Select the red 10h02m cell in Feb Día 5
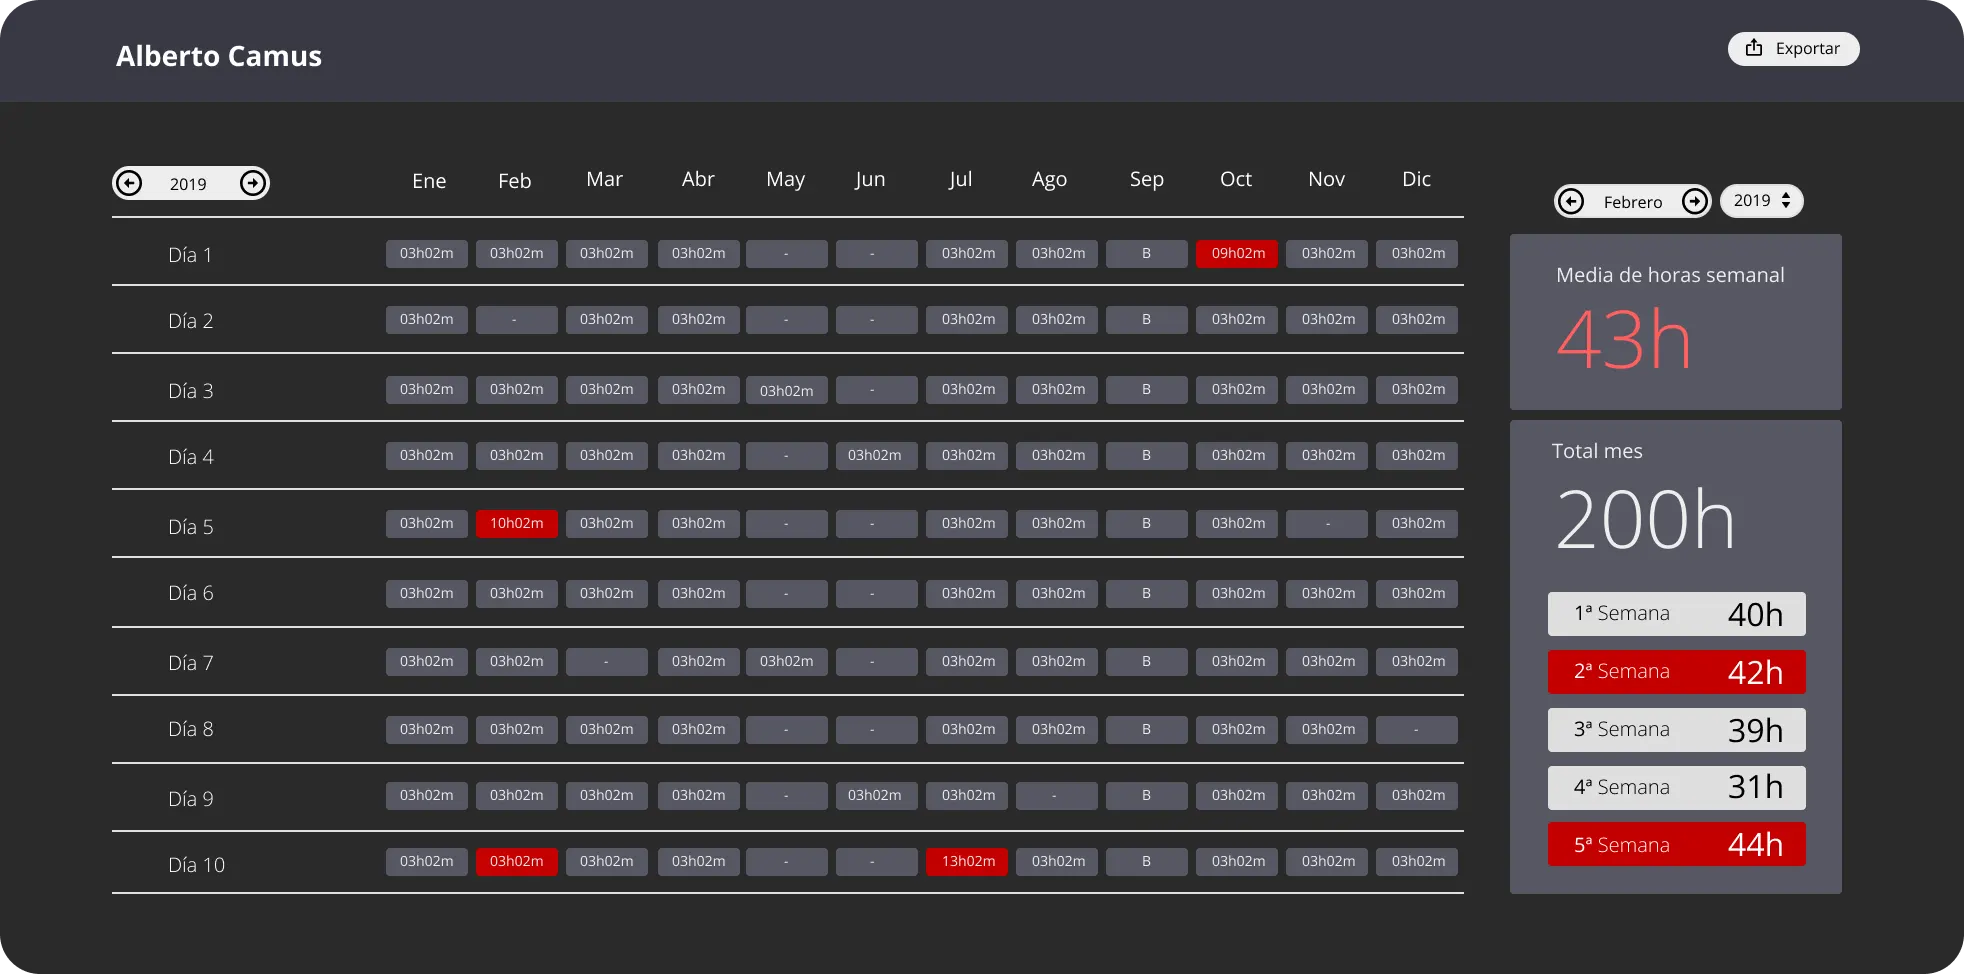 tap(516, 523)
